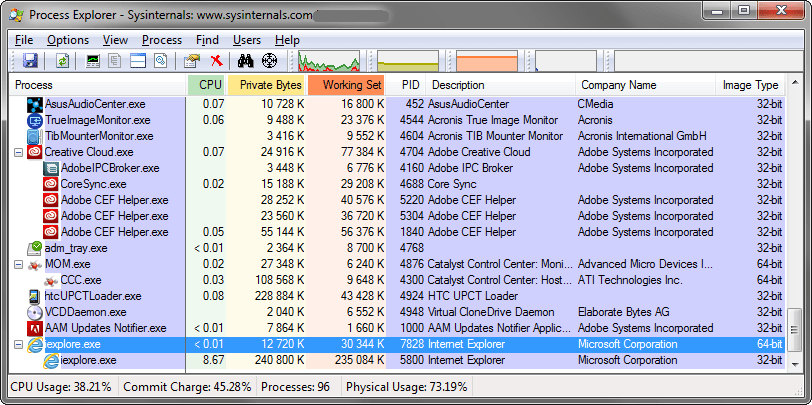Sort by the Image Type column header
Viewport: 812px width, 405px height.
point(750,85)
